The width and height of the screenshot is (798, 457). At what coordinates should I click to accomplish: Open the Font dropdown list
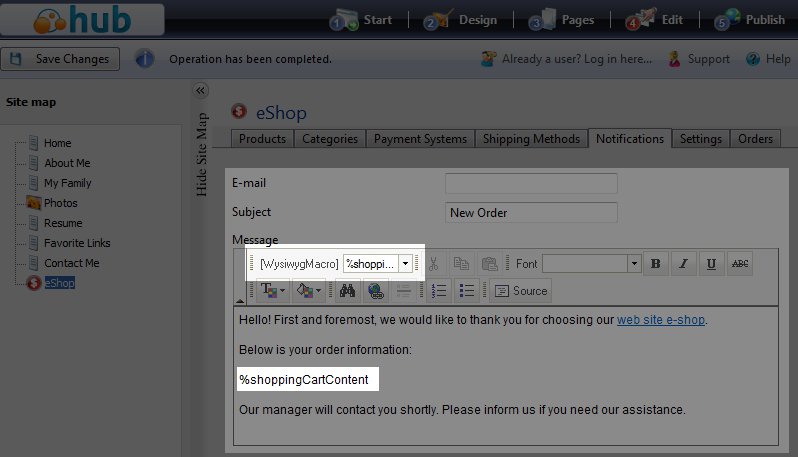(x=634, y=264)
